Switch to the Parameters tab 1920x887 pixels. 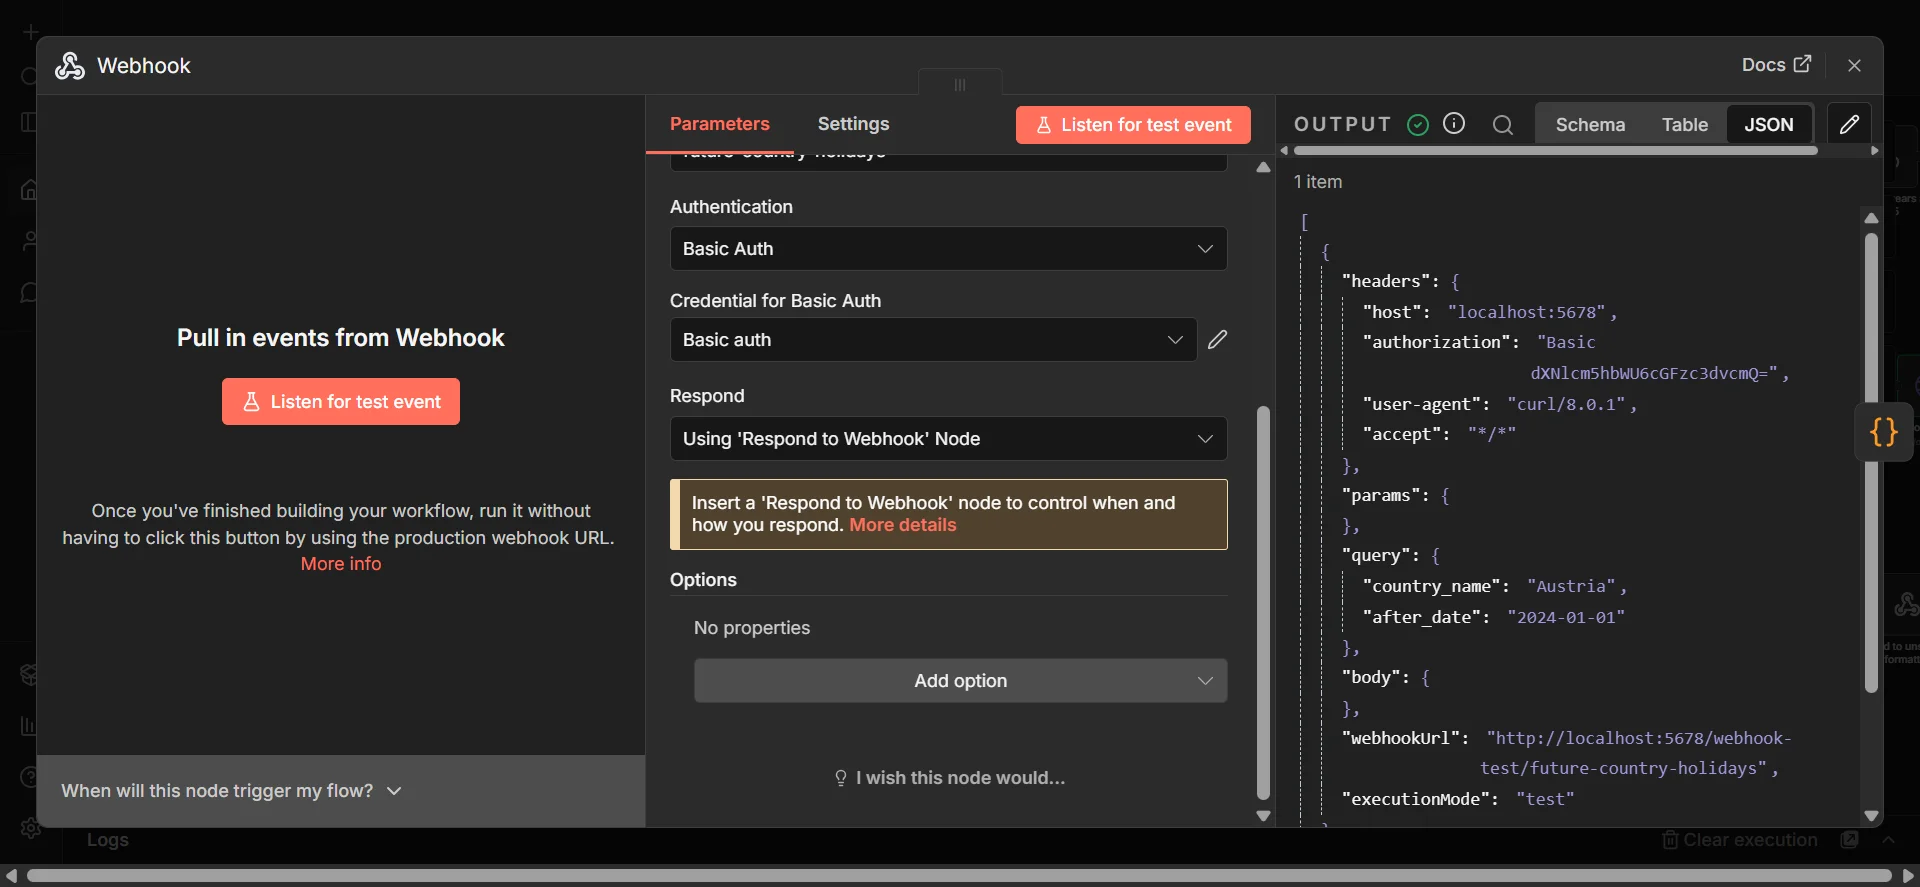(720, 124)
